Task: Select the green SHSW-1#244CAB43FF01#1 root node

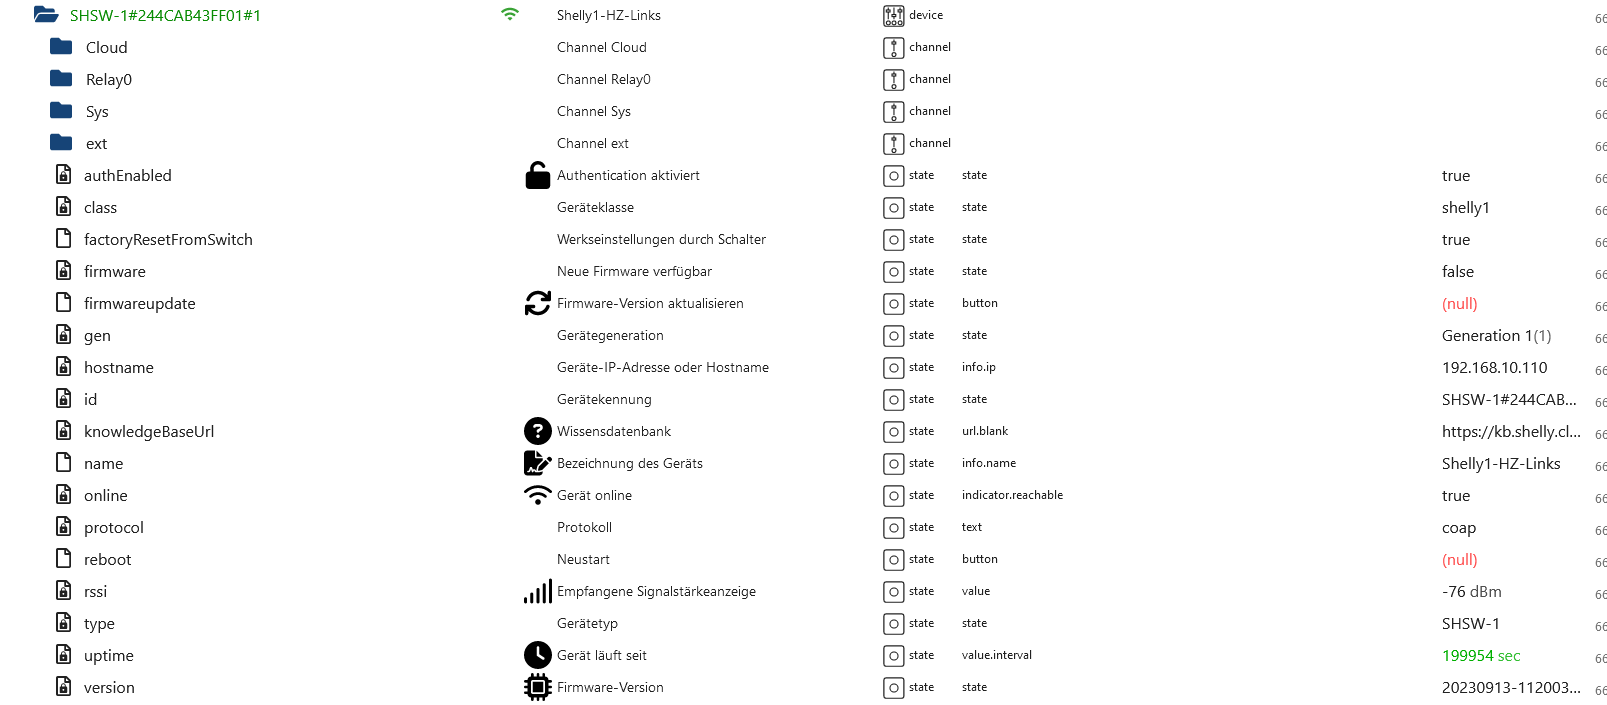Action: coord(164,16)
